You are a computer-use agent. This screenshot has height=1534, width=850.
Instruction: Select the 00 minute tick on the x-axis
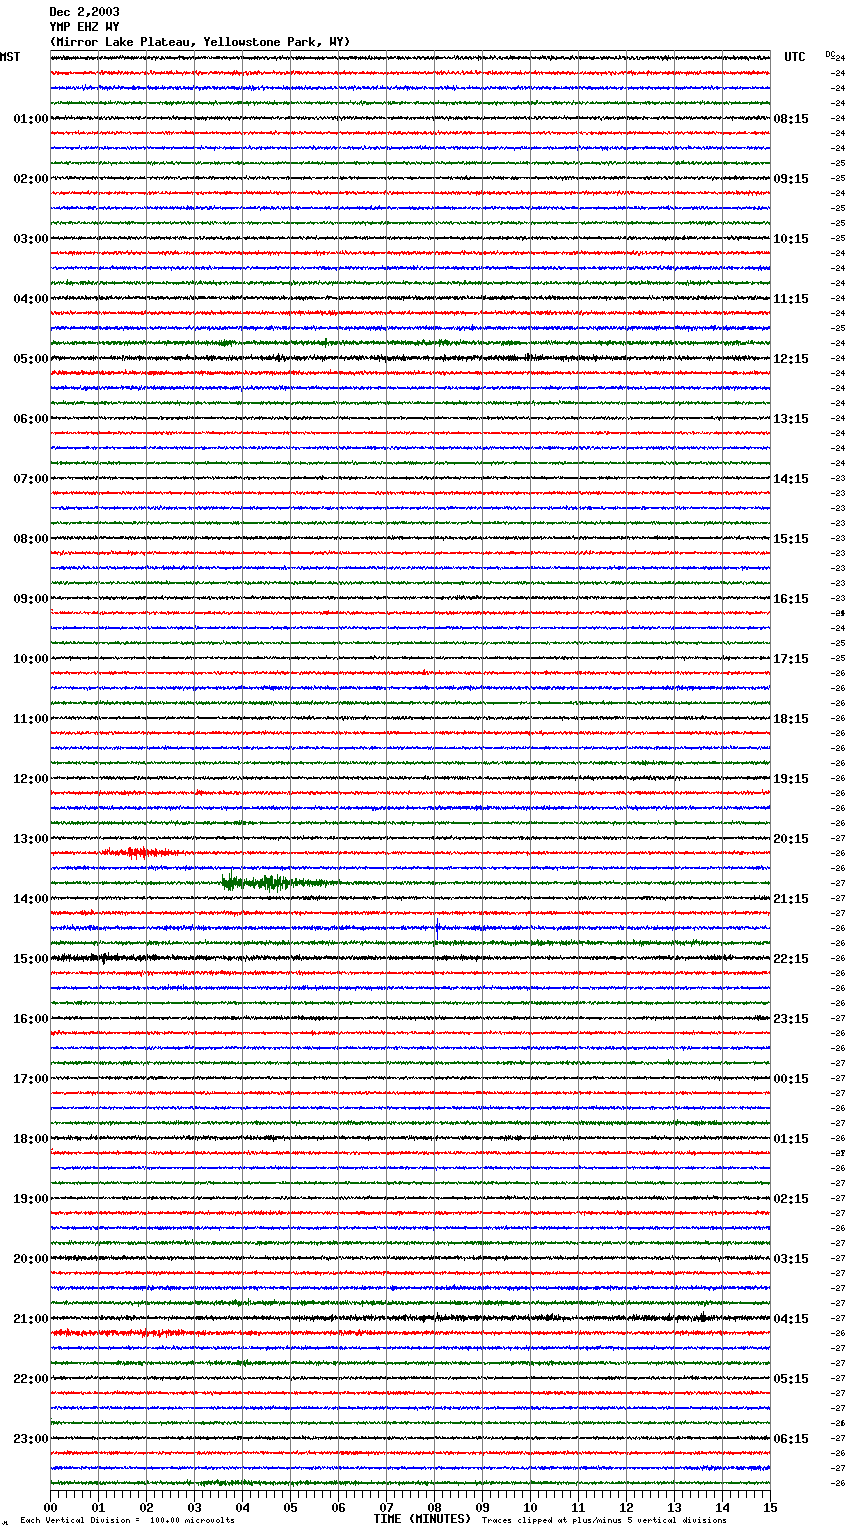[51, 1507]
